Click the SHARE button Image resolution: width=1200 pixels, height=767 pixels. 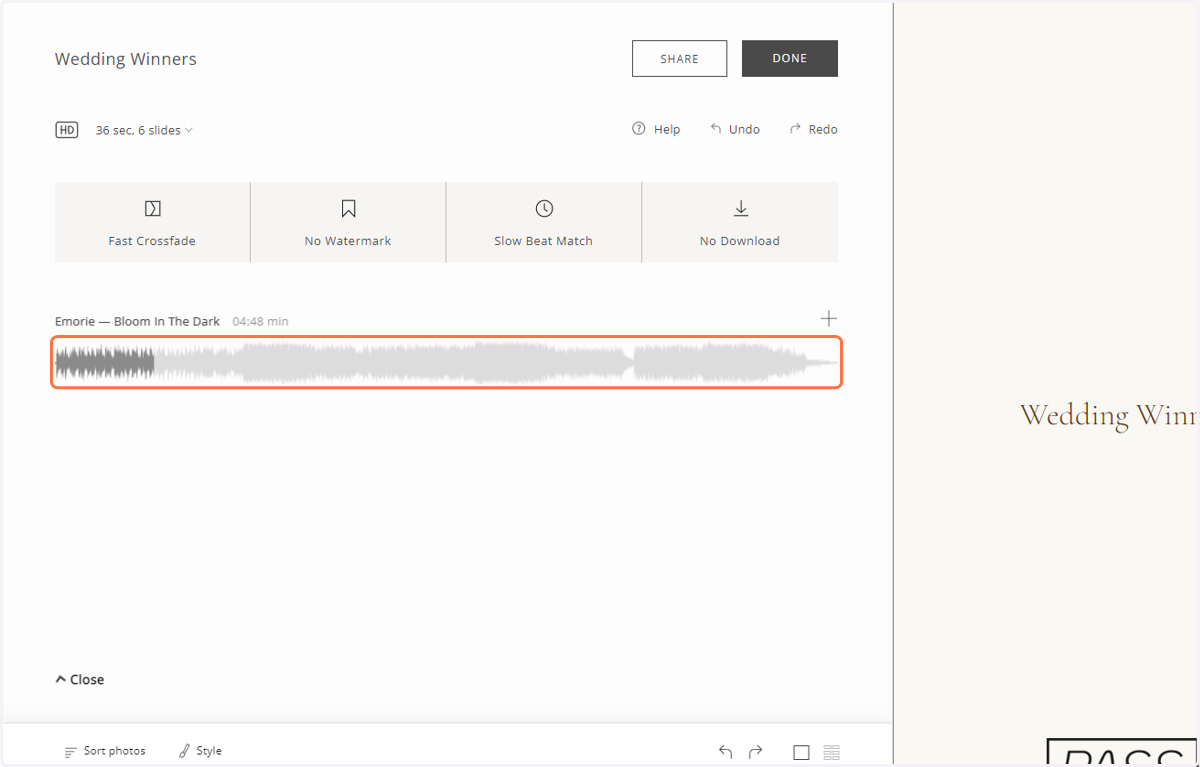point(679,58)
